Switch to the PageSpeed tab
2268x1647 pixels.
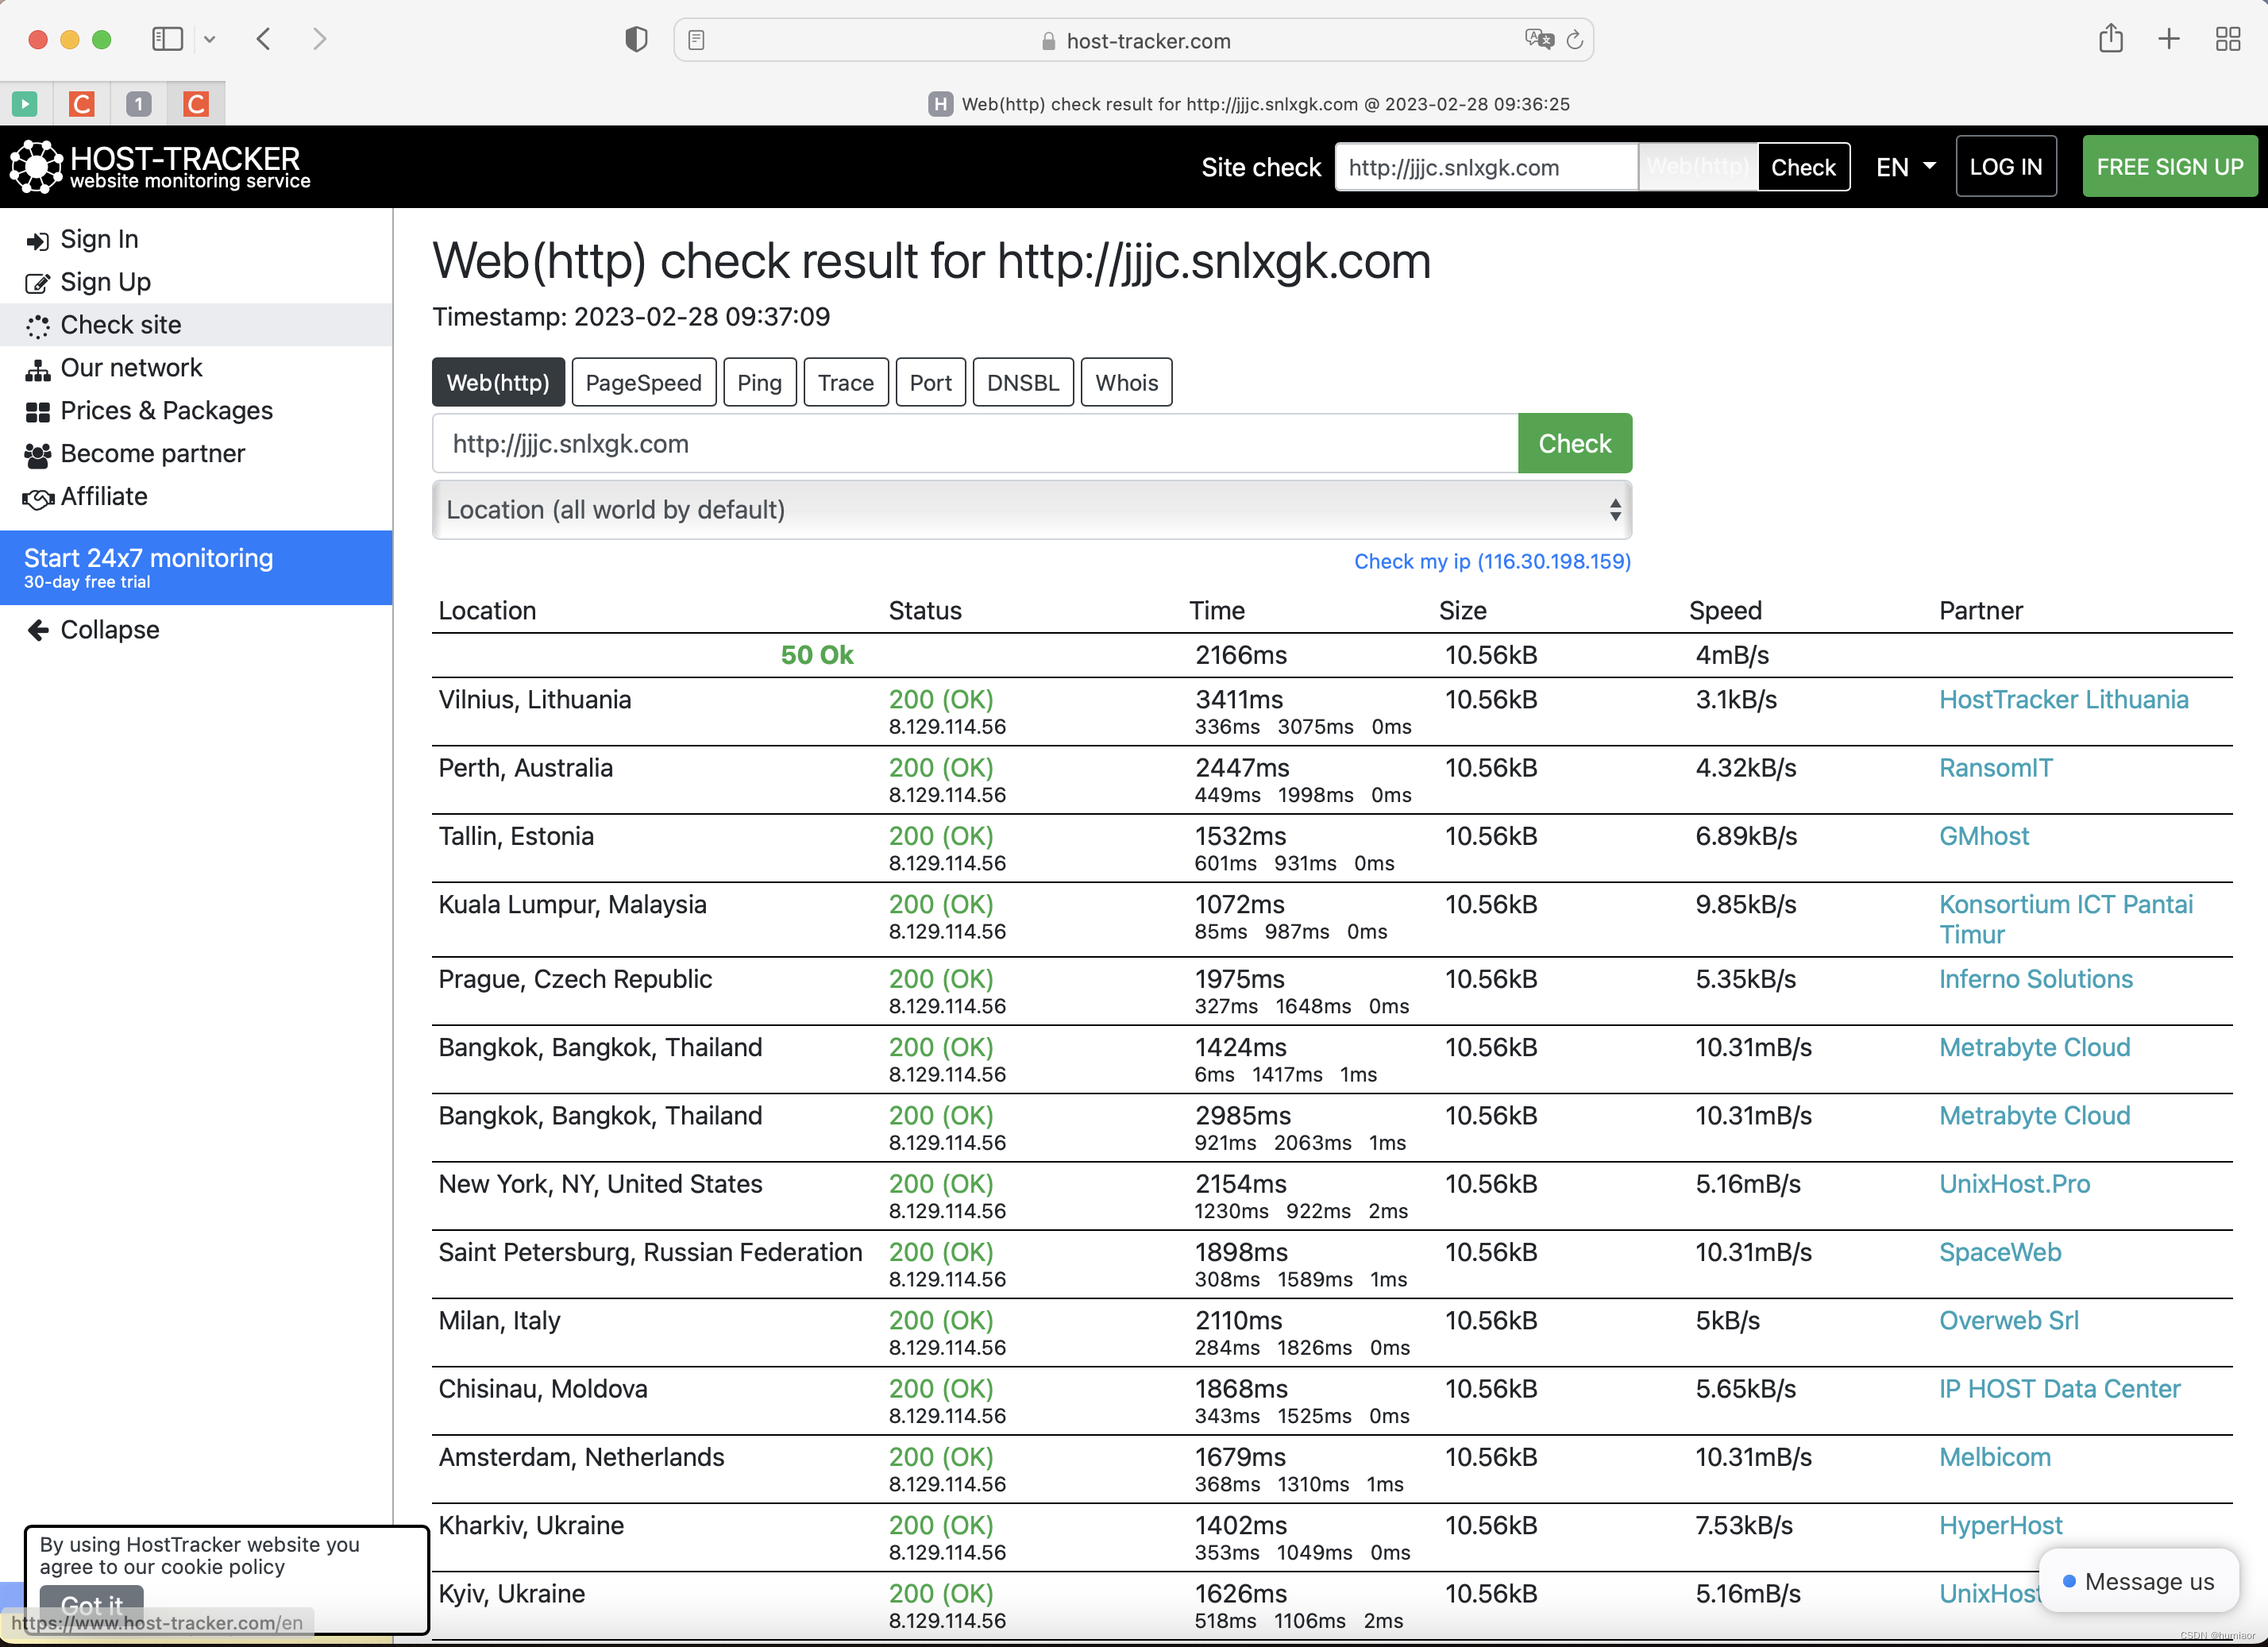click(x=643, y=383)
